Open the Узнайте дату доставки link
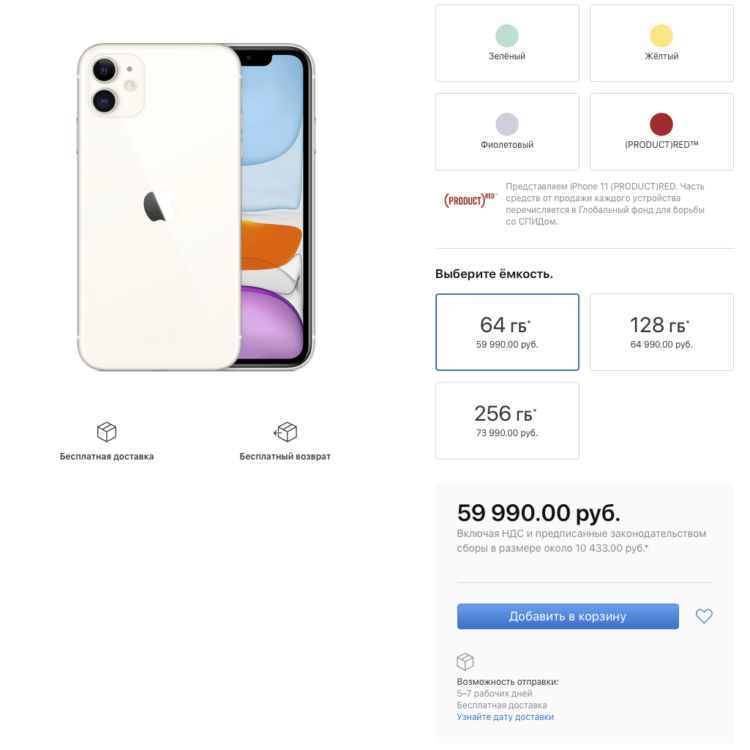This screenshot has height=750, width=750. (505, 717)
